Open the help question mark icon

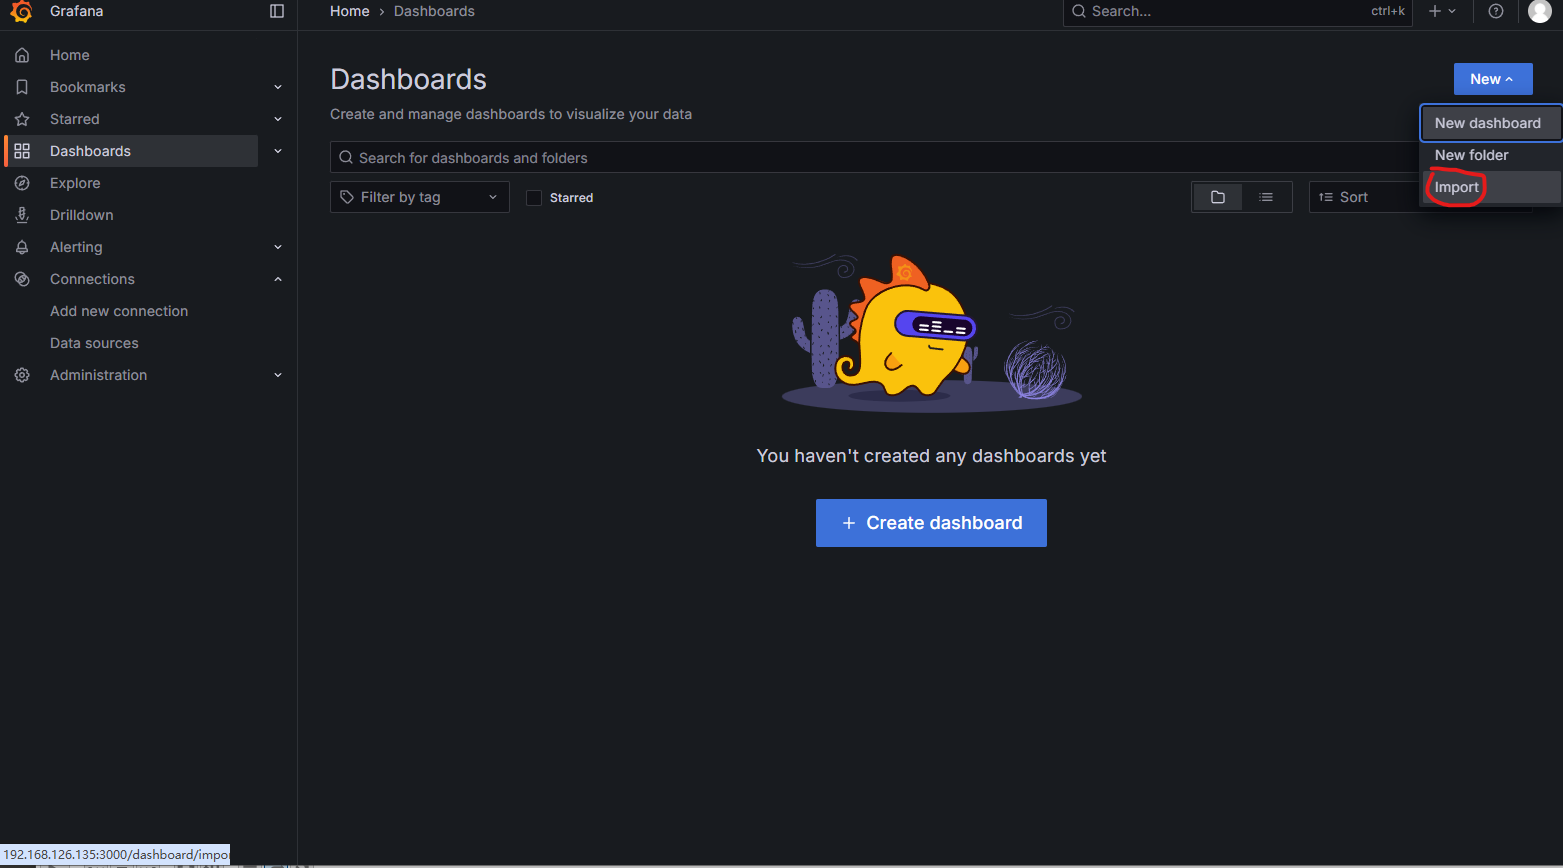(1495, 11)
